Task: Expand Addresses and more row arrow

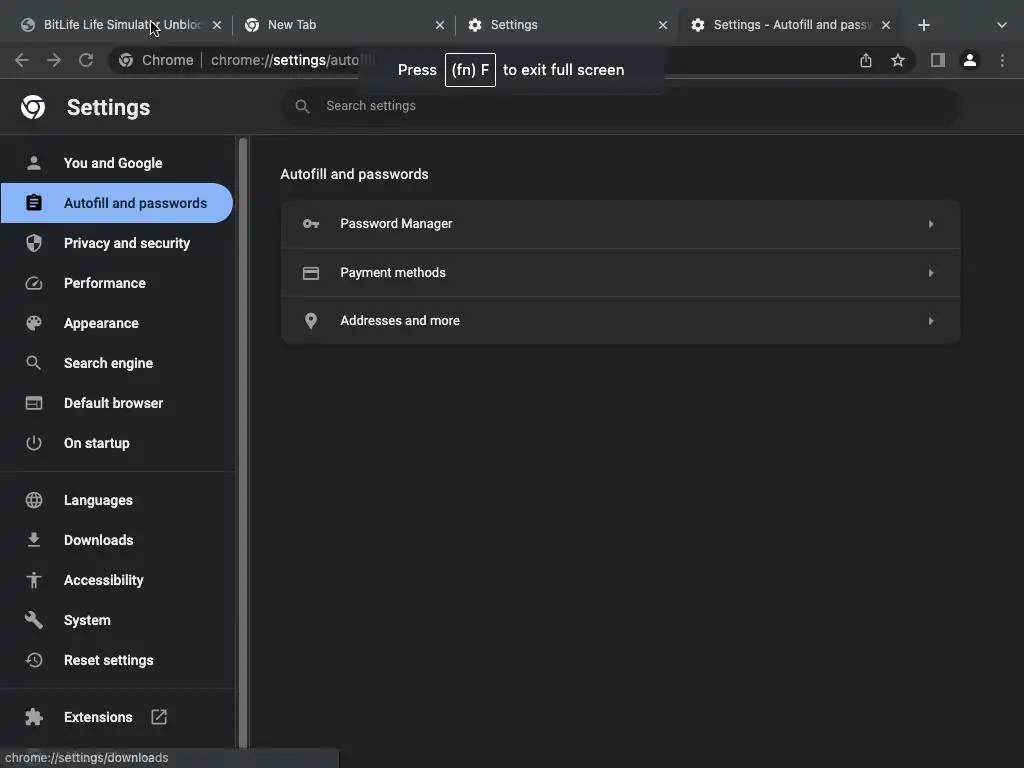Action: pos(930,321)
